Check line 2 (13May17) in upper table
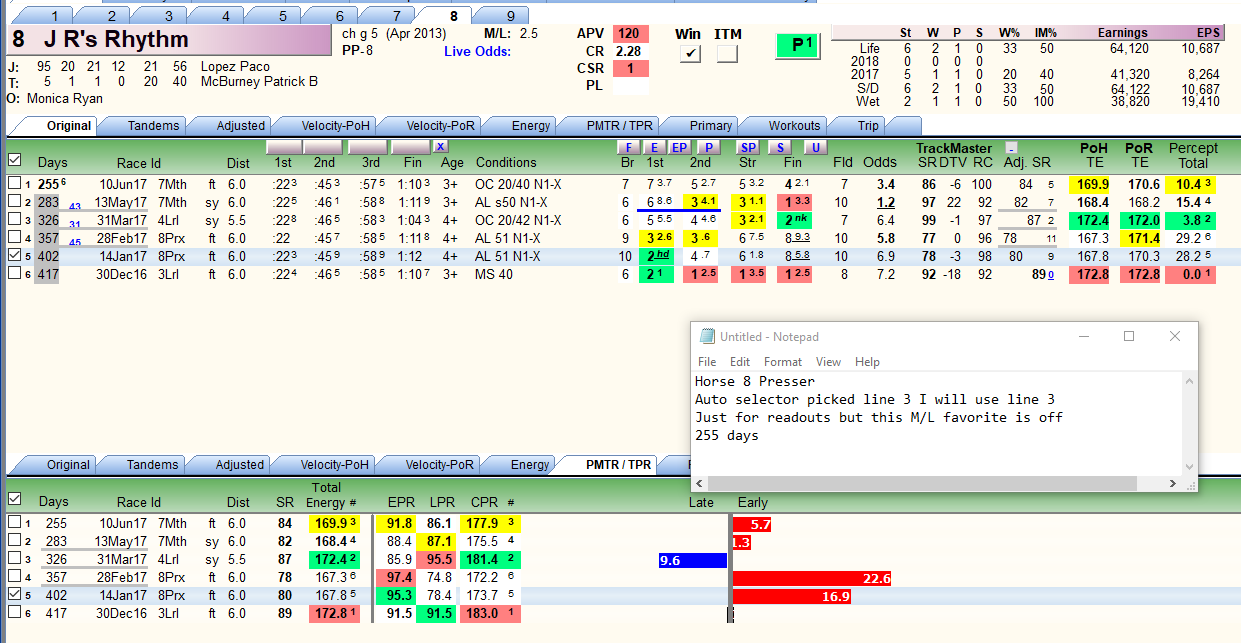 tap(14, 202)
